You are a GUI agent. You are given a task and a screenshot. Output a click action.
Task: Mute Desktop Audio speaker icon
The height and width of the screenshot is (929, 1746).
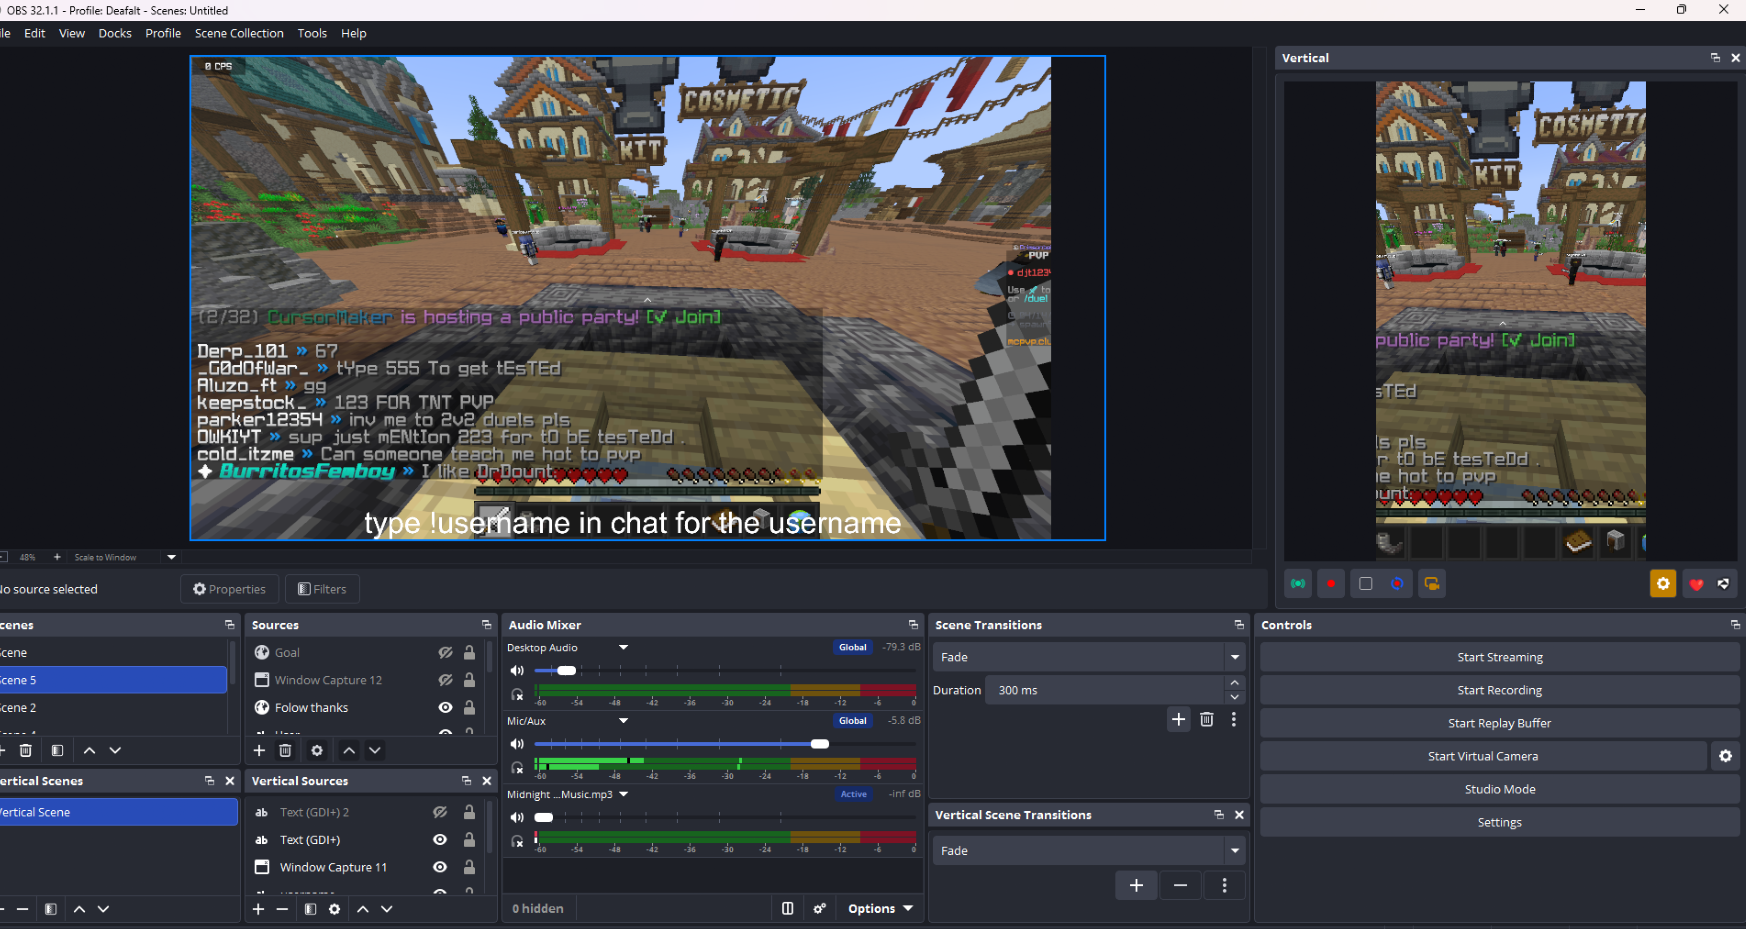coord(517,671)
